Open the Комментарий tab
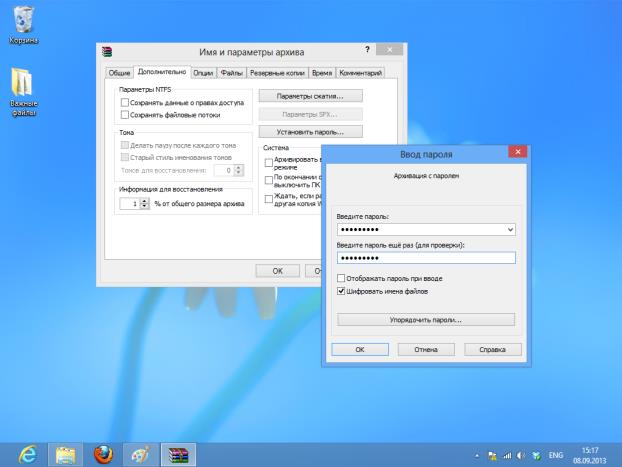 pyautogui.click(x=360, y=73)
